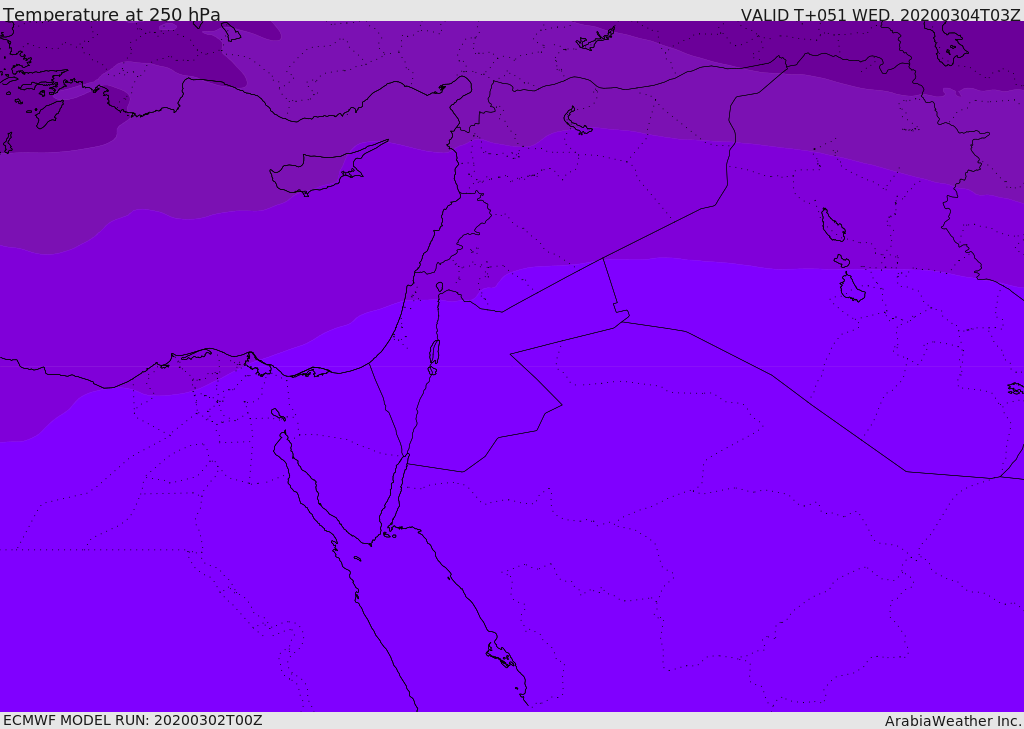The height and width of the screenshot is (729, 1024).
Task: Click the "Temperature at 250 hPa" title
Action: coord(111,15)
